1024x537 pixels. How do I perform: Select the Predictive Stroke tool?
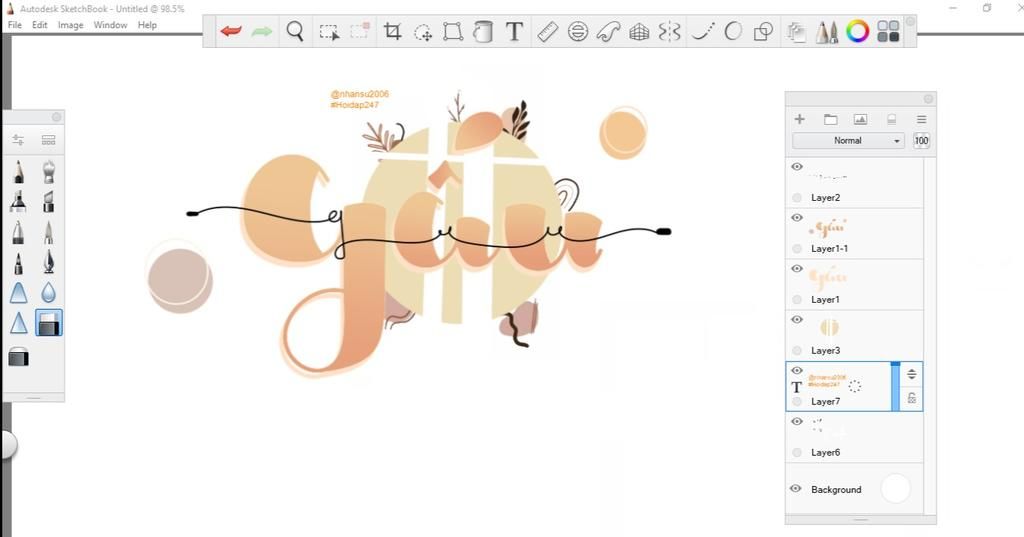point(733,31)
